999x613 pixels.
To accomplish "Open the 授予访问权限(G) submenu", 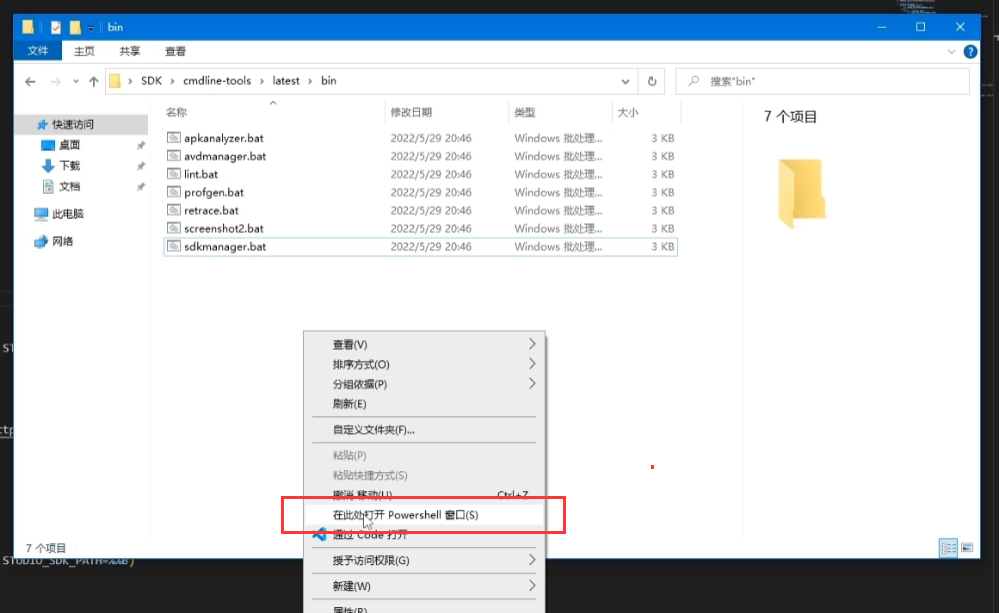I will (424, 561).
